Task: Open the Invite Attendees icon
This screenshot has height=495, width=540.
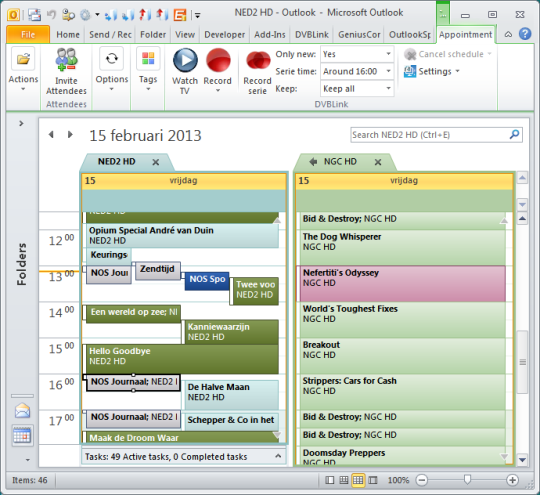Action: pyautogui.click(x=66, y=59)
